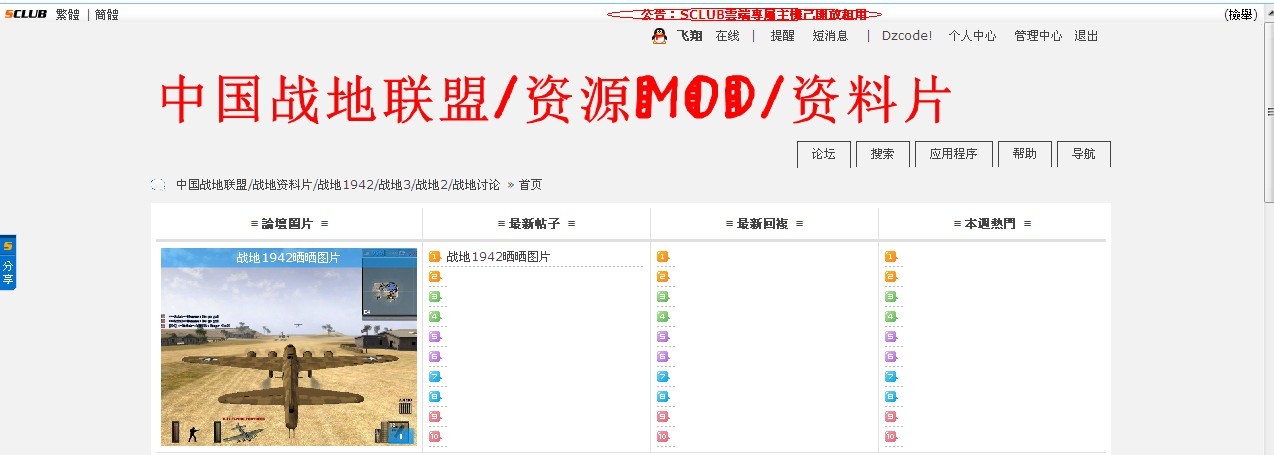
Task: Click rank 9 icon in 最新帖子 column
Action: point(435,417)
